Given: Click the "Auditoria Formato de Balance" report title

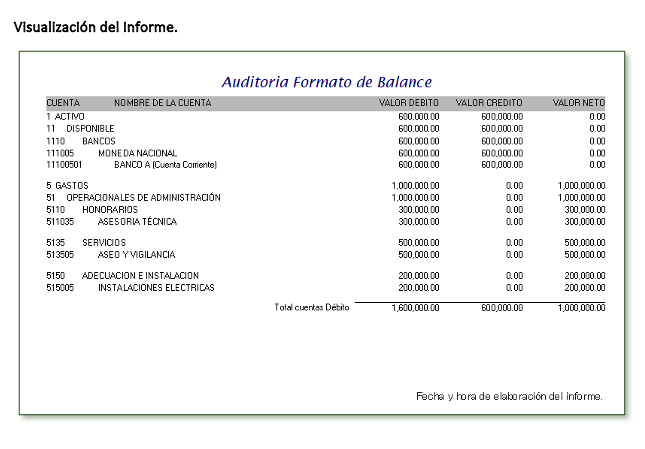Looking at the screenshot, I should [326, 82].
